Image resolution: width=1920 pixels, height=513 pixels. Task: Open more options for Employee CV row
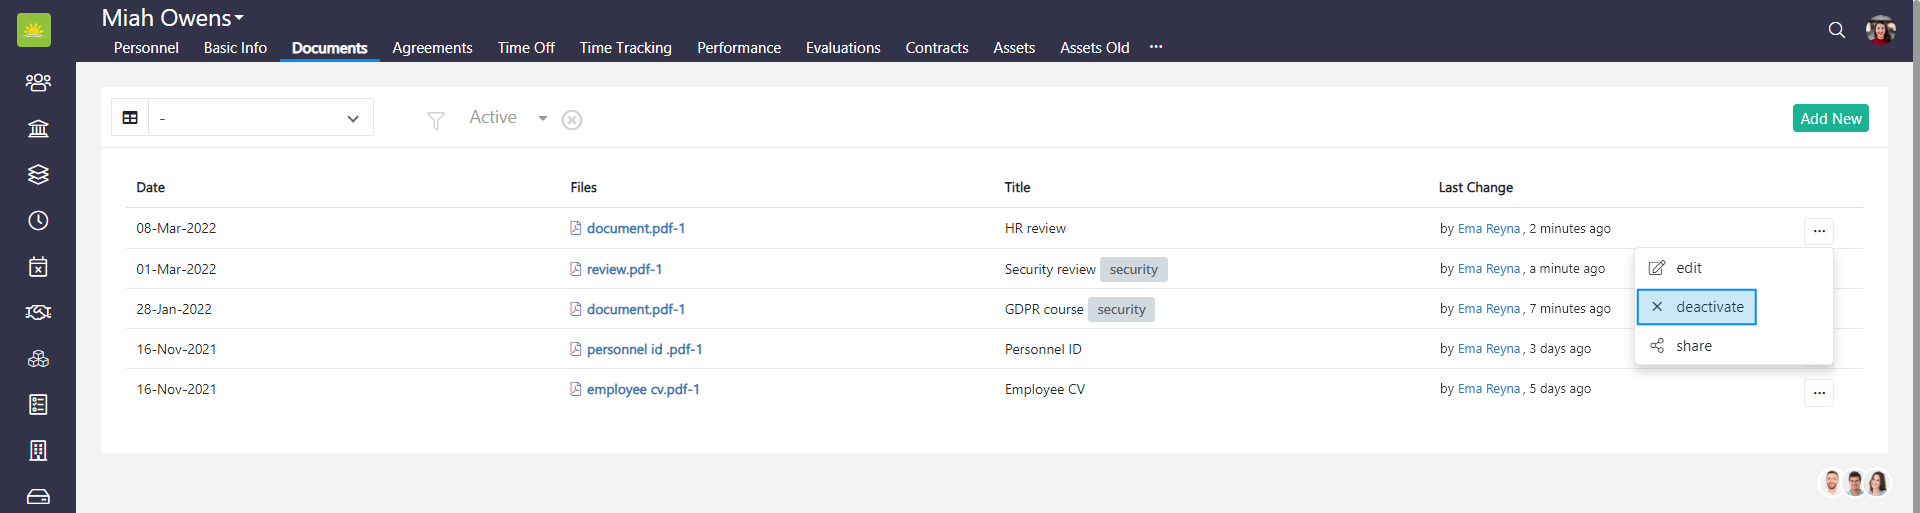(1818, 393)
